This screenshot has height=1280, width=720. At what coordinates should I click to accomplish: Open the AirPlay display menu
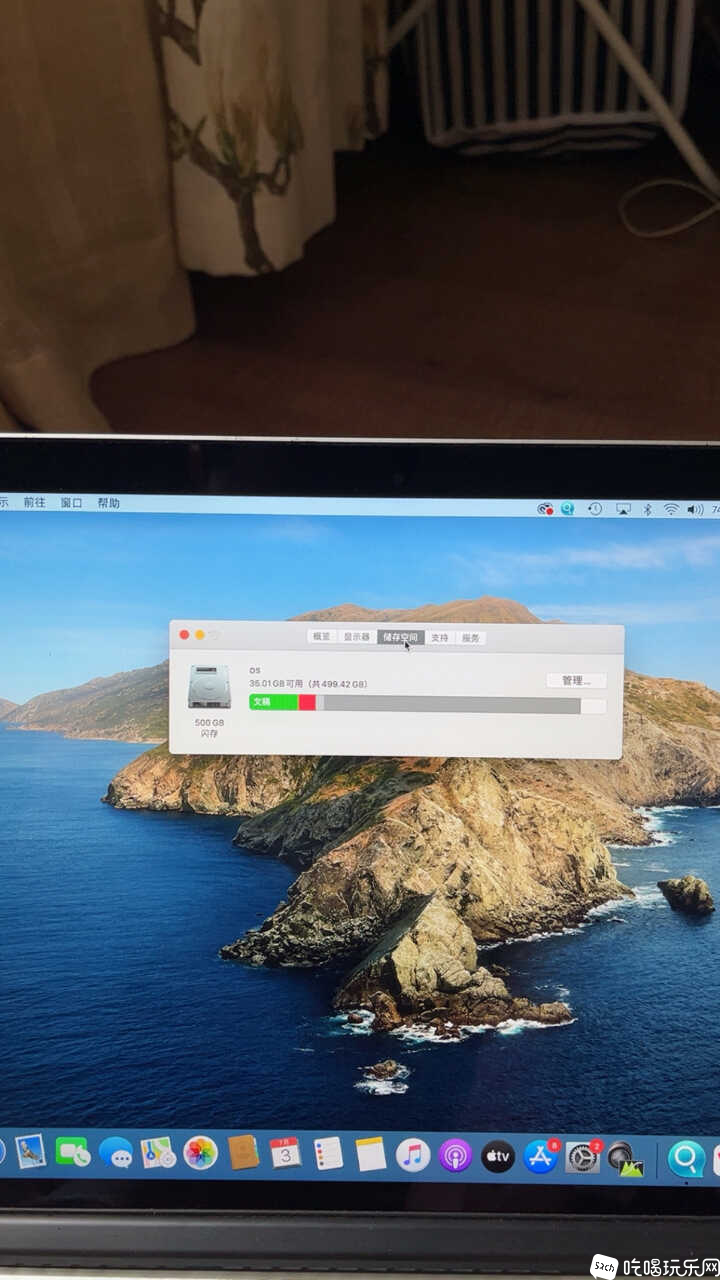coord(623,509)
